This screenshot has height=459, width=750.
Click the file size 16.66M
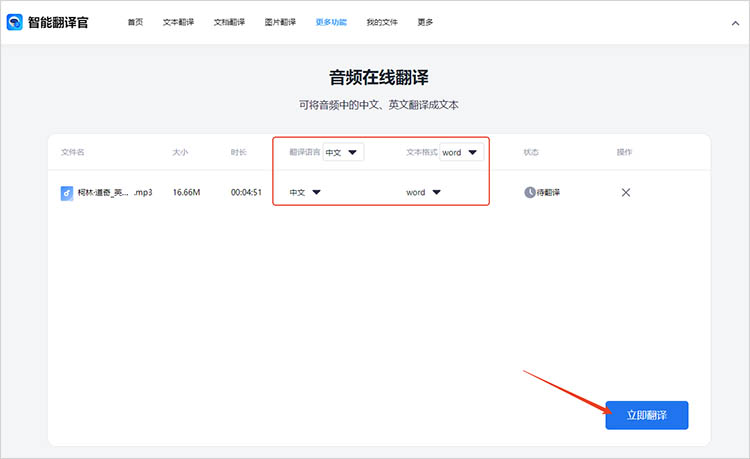pyautogui.click(x=187, y=192)
